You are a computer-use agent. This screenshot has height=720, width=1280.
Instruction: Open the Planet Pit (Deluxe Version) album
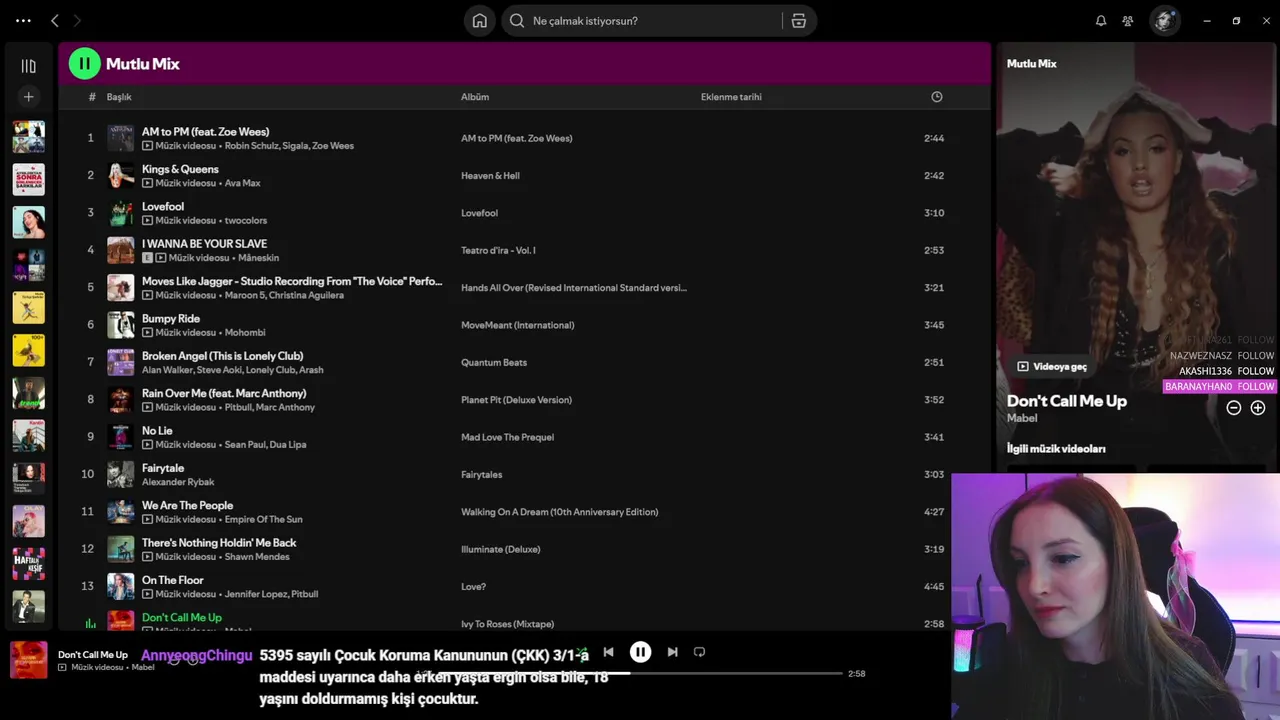[516, 400]
